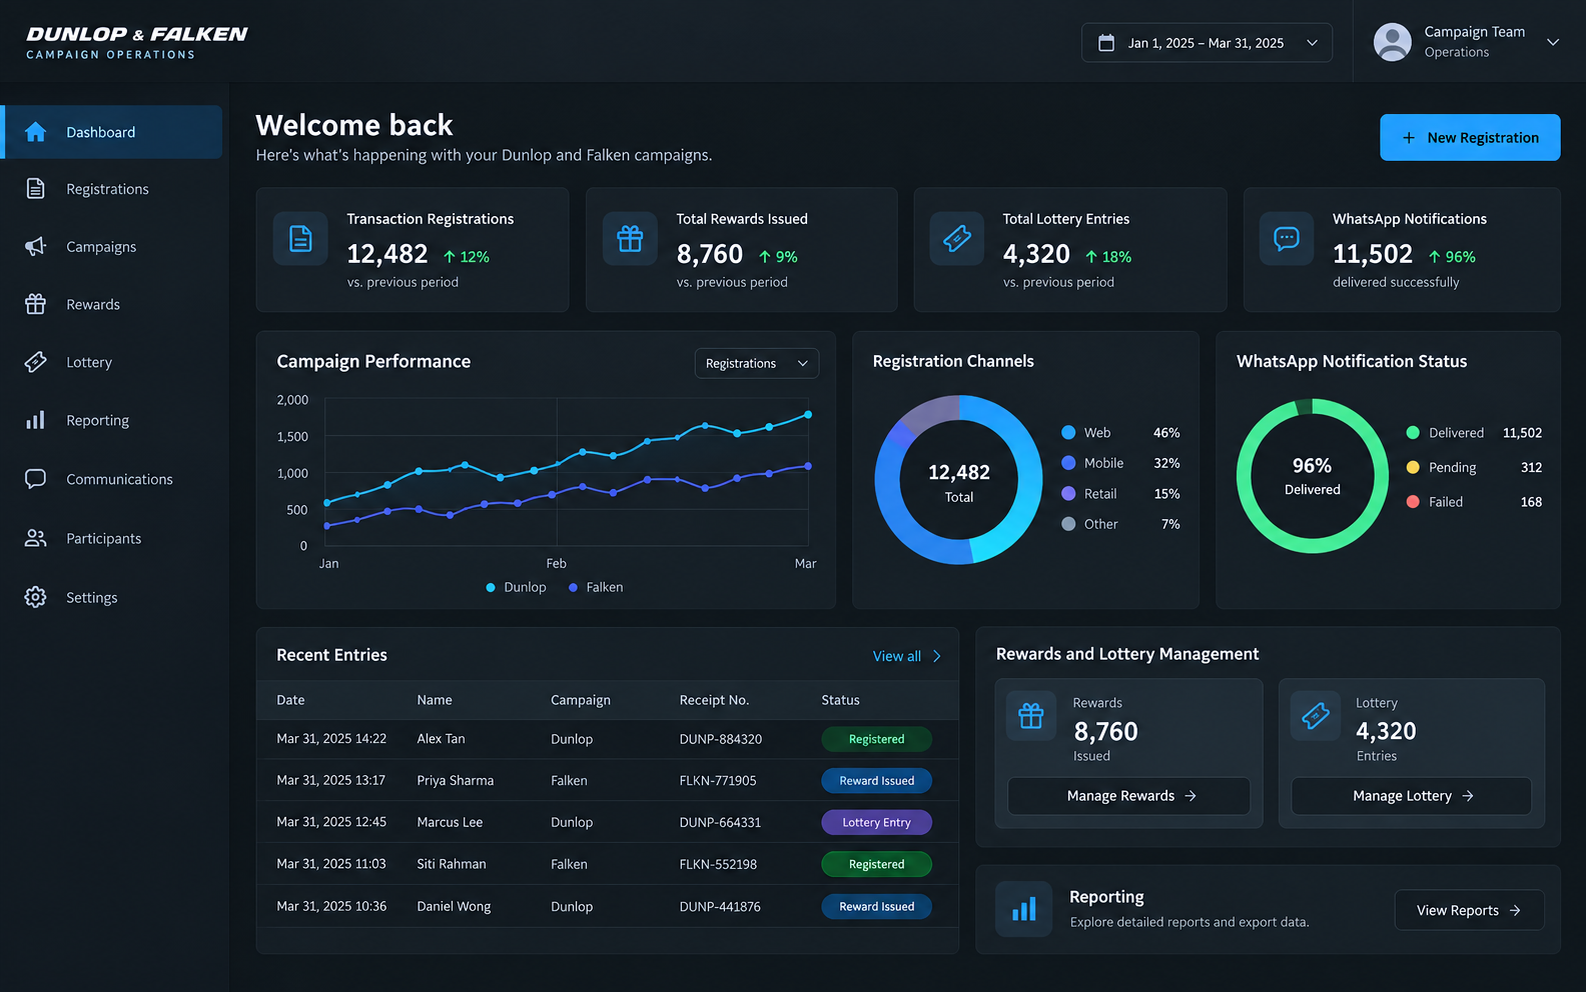This screenshot has height=992, width=1586.
Task: Click gift icon in Rewards management card
Action: (x=1031, y=716)
